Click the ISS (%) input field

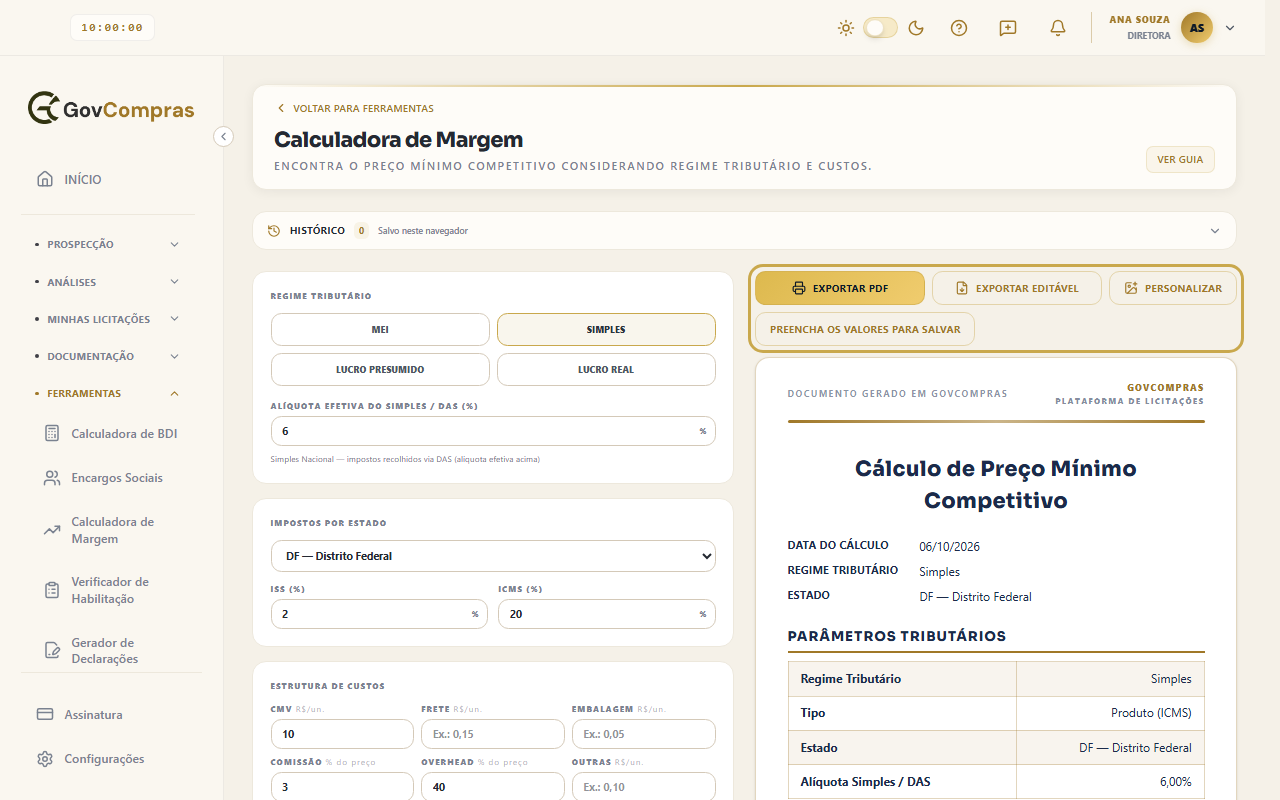tap(380, 614)
